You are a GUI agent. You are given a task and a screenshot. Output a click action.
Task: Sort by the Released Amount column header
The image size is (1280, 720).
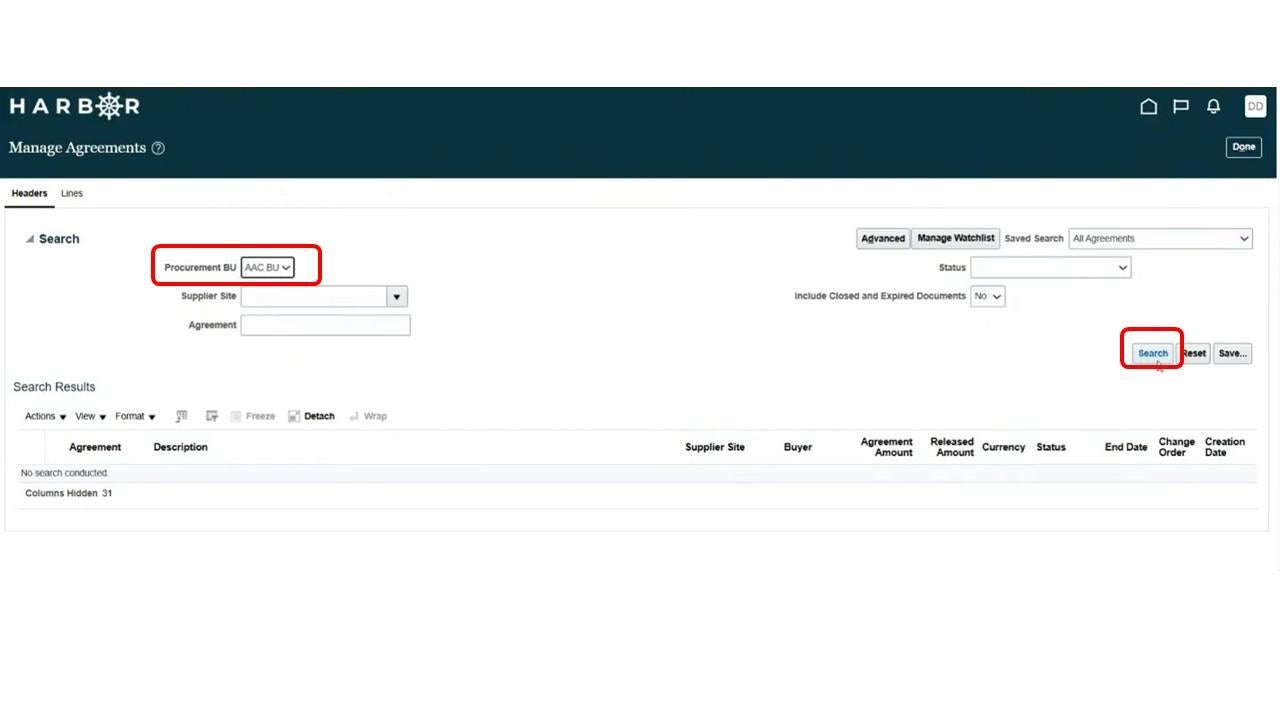952,447
